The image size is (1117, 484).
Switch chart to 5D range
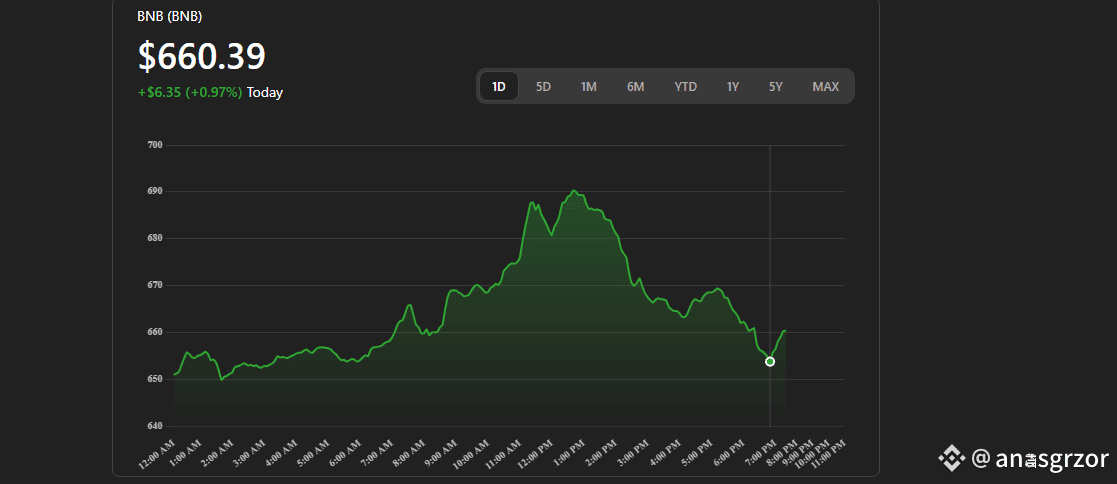tap(544, 86)
